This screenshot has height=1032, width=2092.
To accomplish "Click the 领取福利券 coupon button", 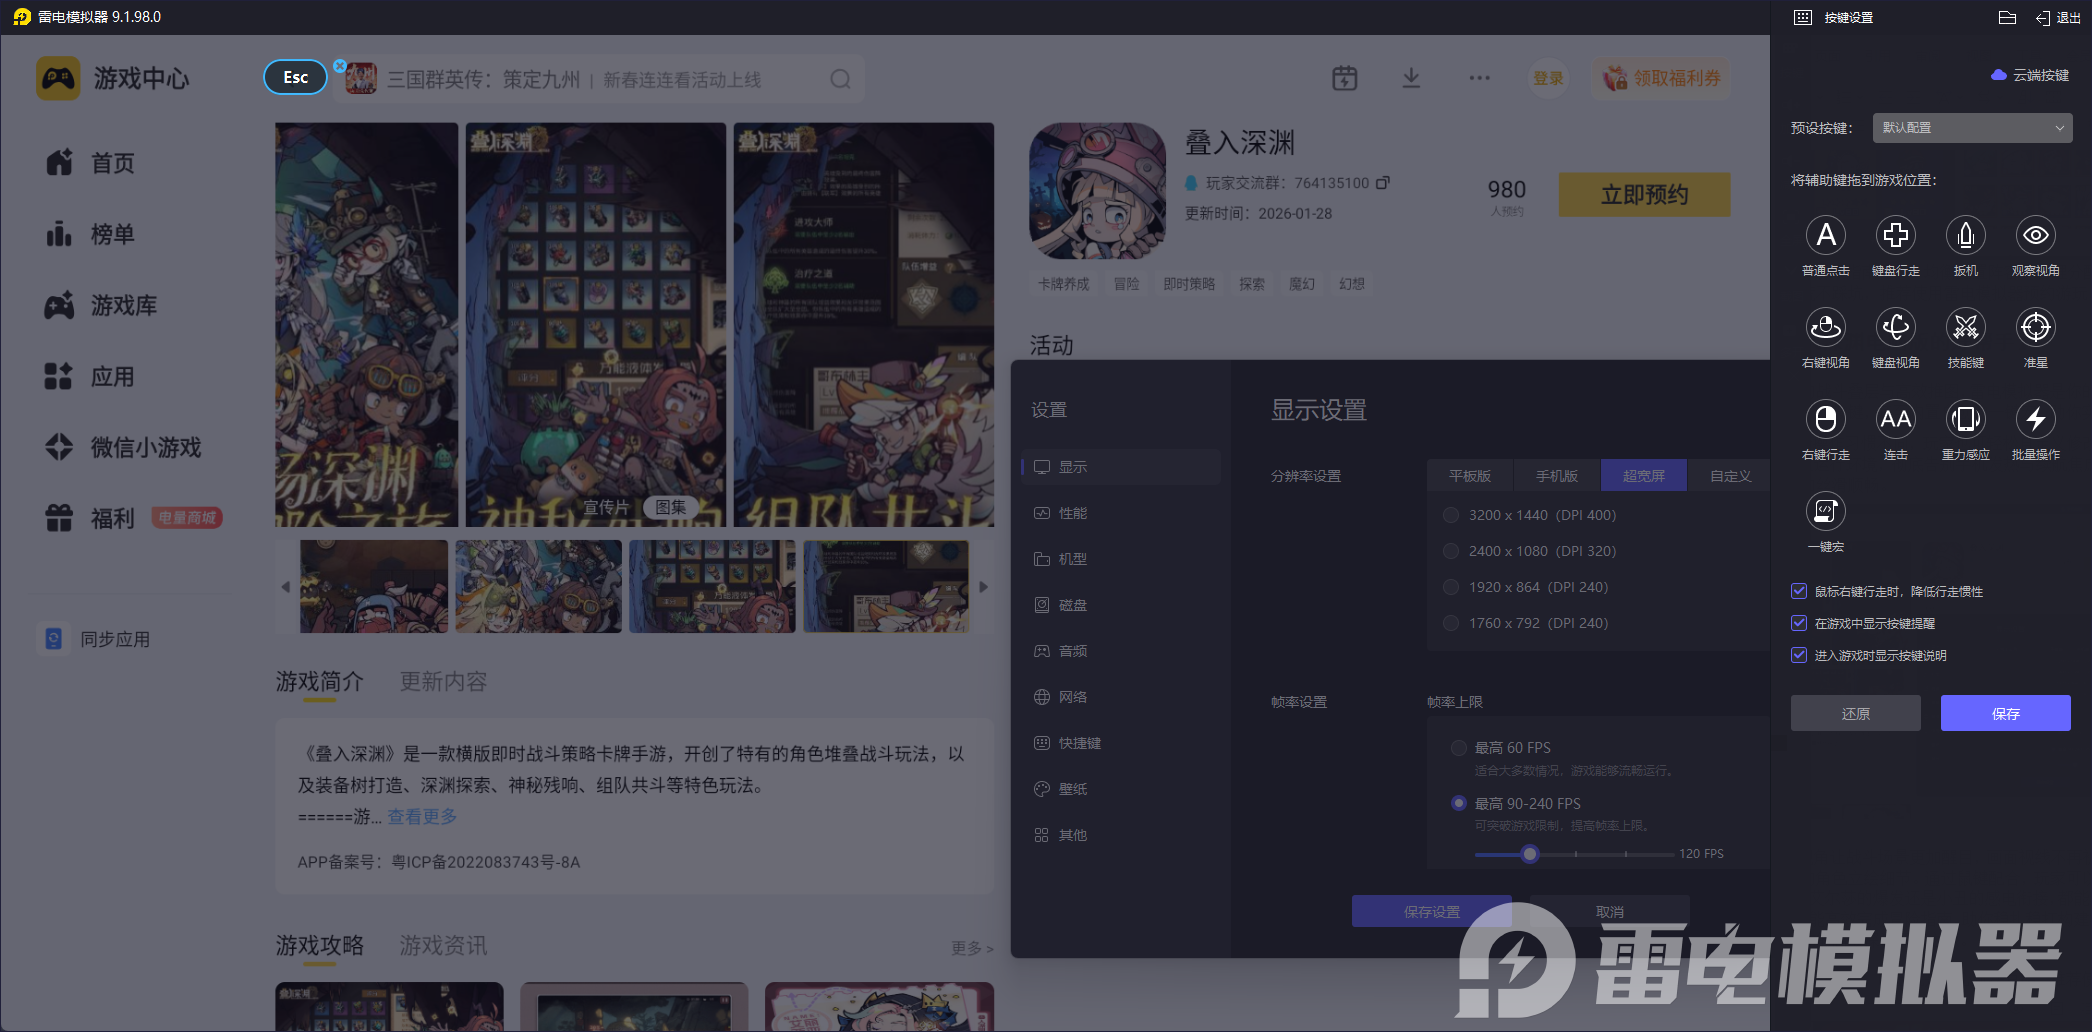I will 1661,78.
